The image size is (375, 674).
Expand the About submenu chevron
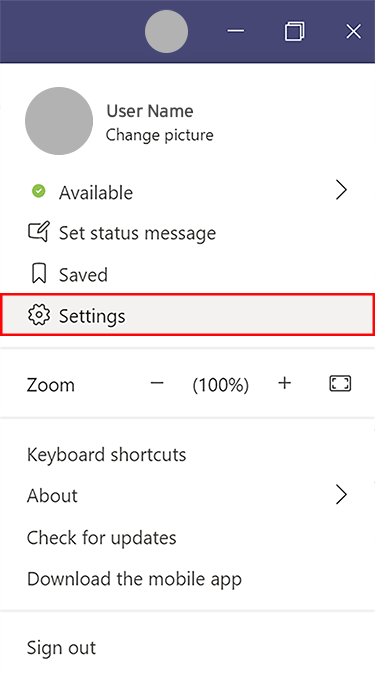click(341, 495)
